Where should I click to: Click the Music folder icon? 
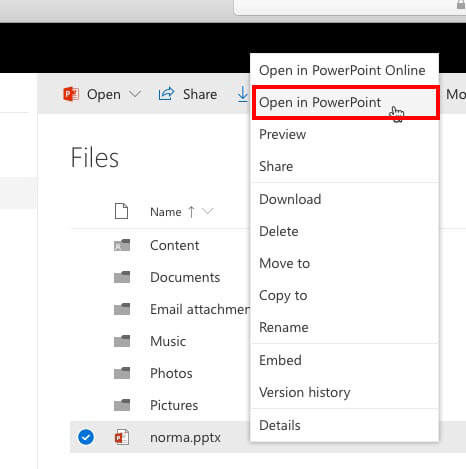(x=122, y=341)
